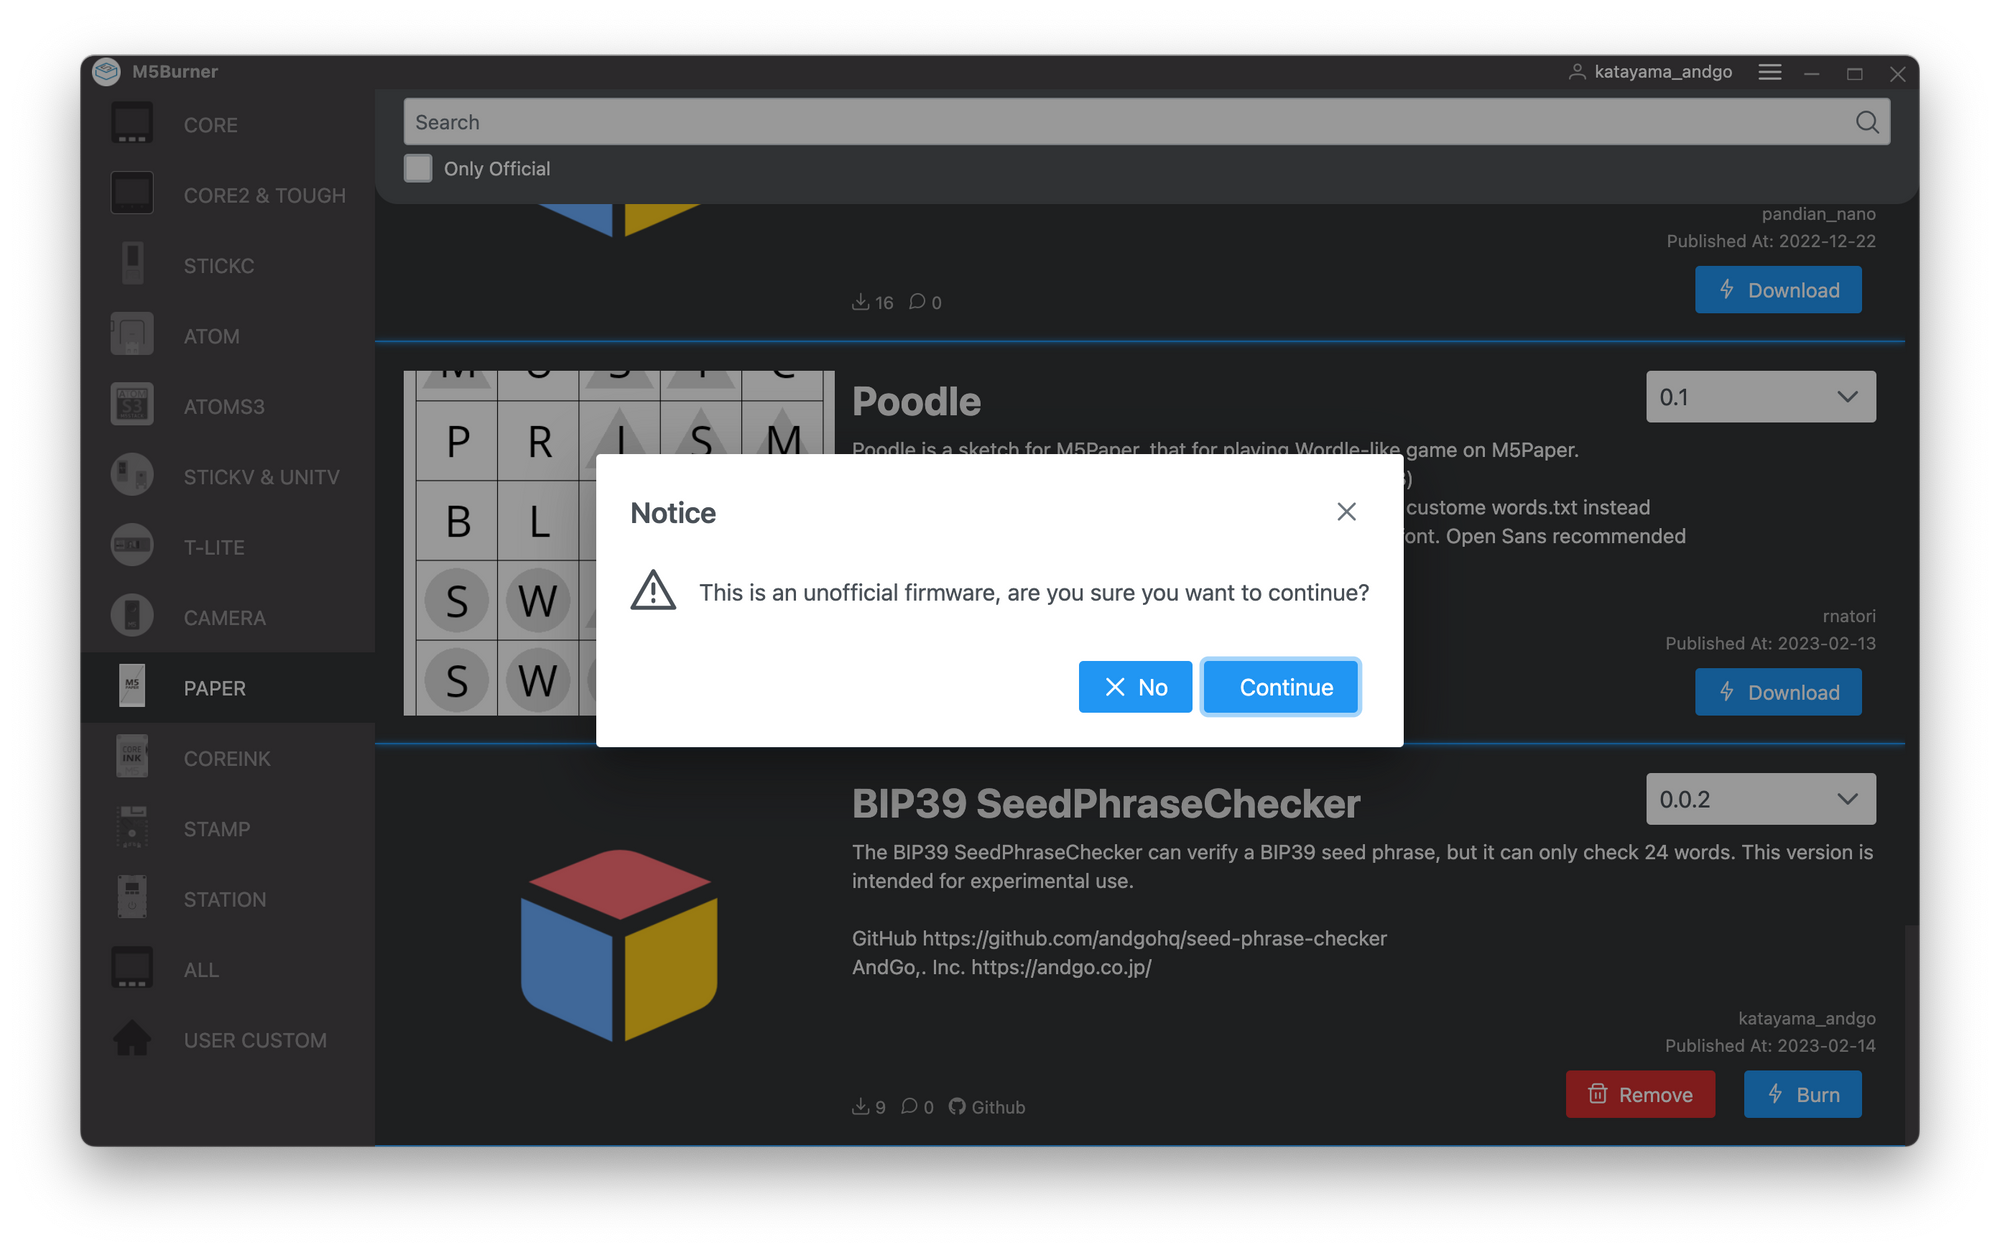Viewport: 2000px width, 1253px height.
Task: Switch to the STICKC category
Action: coord(219,266)
